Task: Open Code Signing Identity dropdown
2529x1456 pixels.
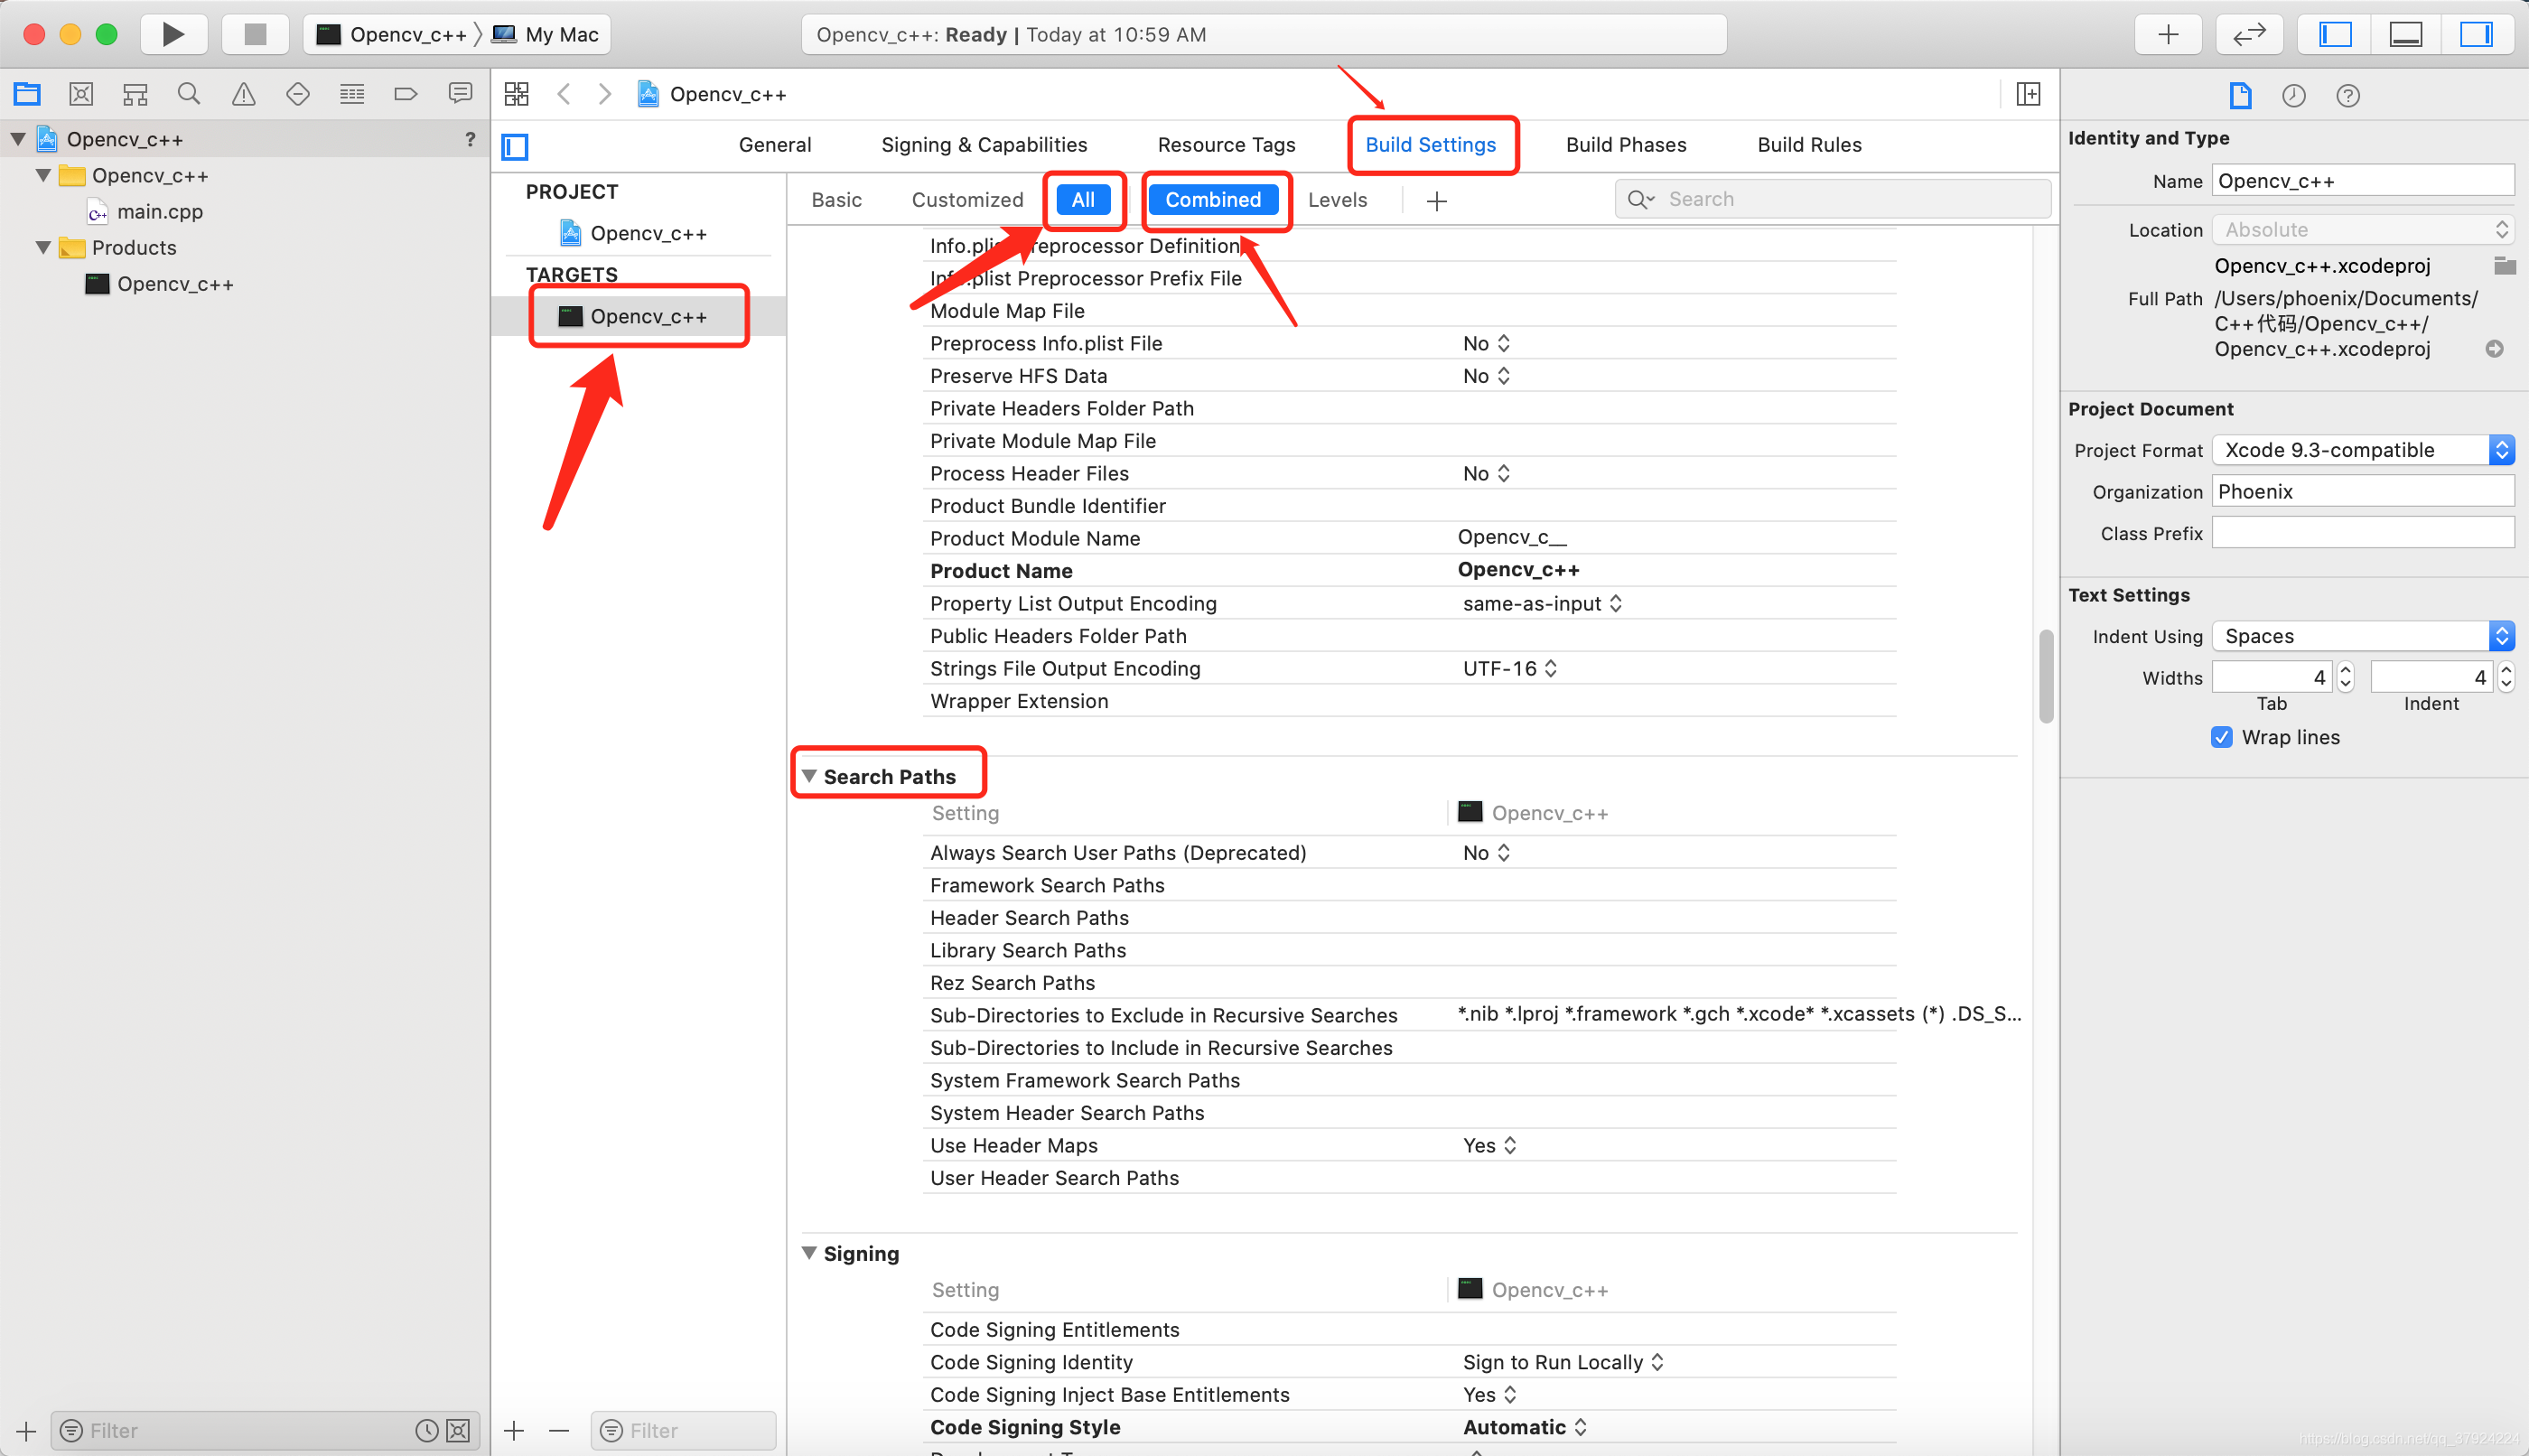Action: (x=1563, y=1362)
